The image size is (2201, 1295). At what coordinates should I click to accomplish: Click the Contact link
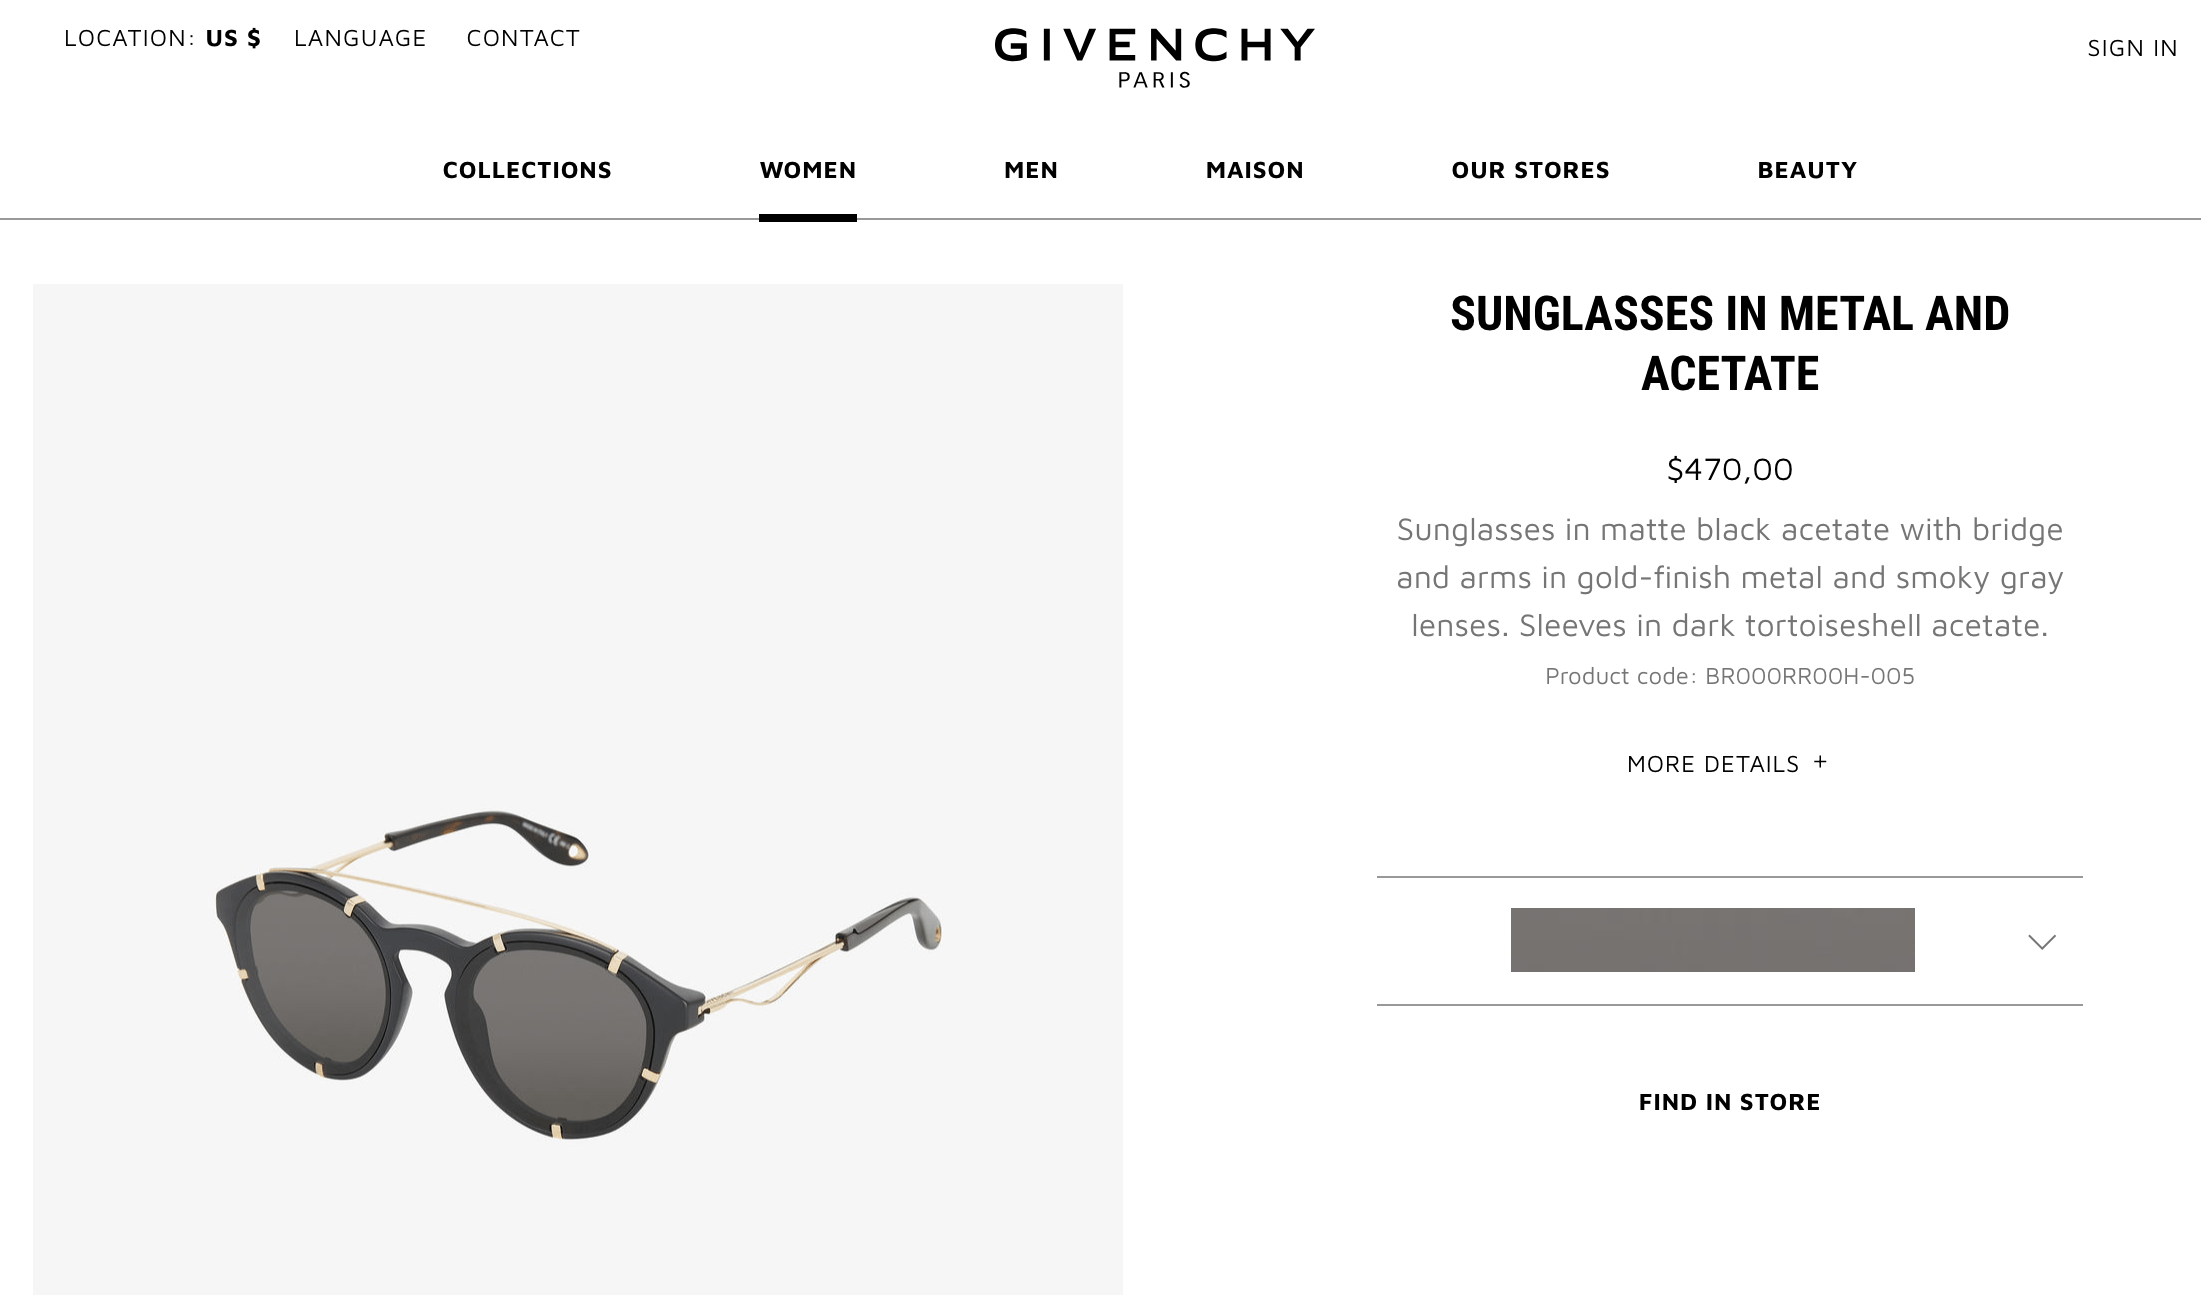pos(523,38)
